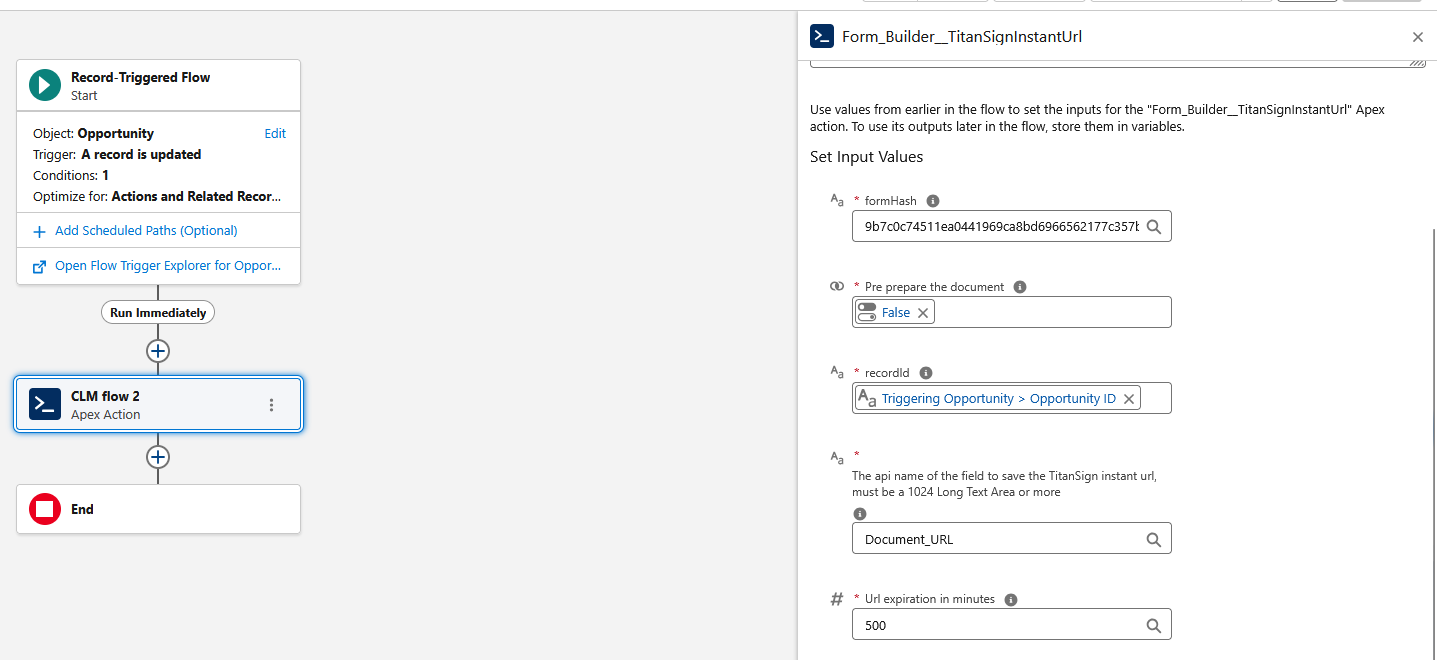Open lookup in Url expiration field
The height and width of the screenshot is (660, 1437).
click(1153, 626)
